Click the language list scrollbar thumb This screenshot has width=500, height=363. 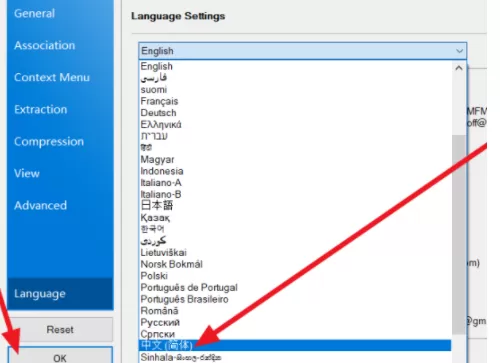459,234
